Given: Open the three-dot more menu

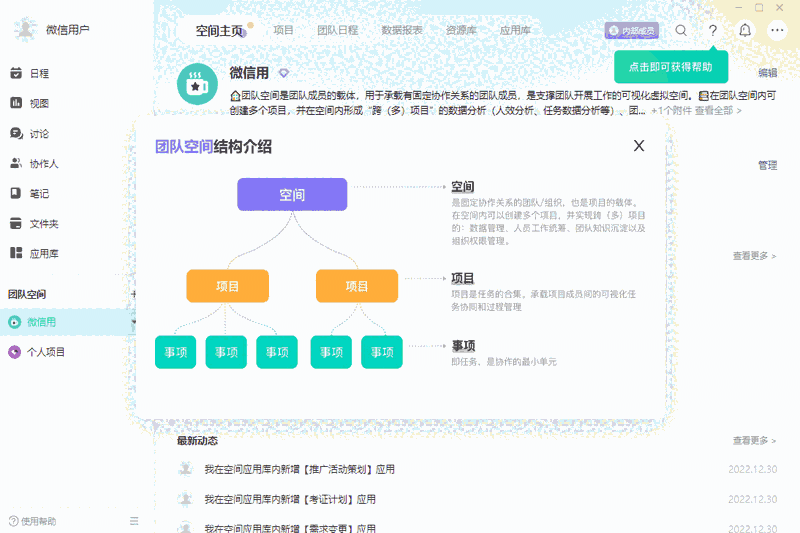Looking at the screenshot, I should click(777, 31).
